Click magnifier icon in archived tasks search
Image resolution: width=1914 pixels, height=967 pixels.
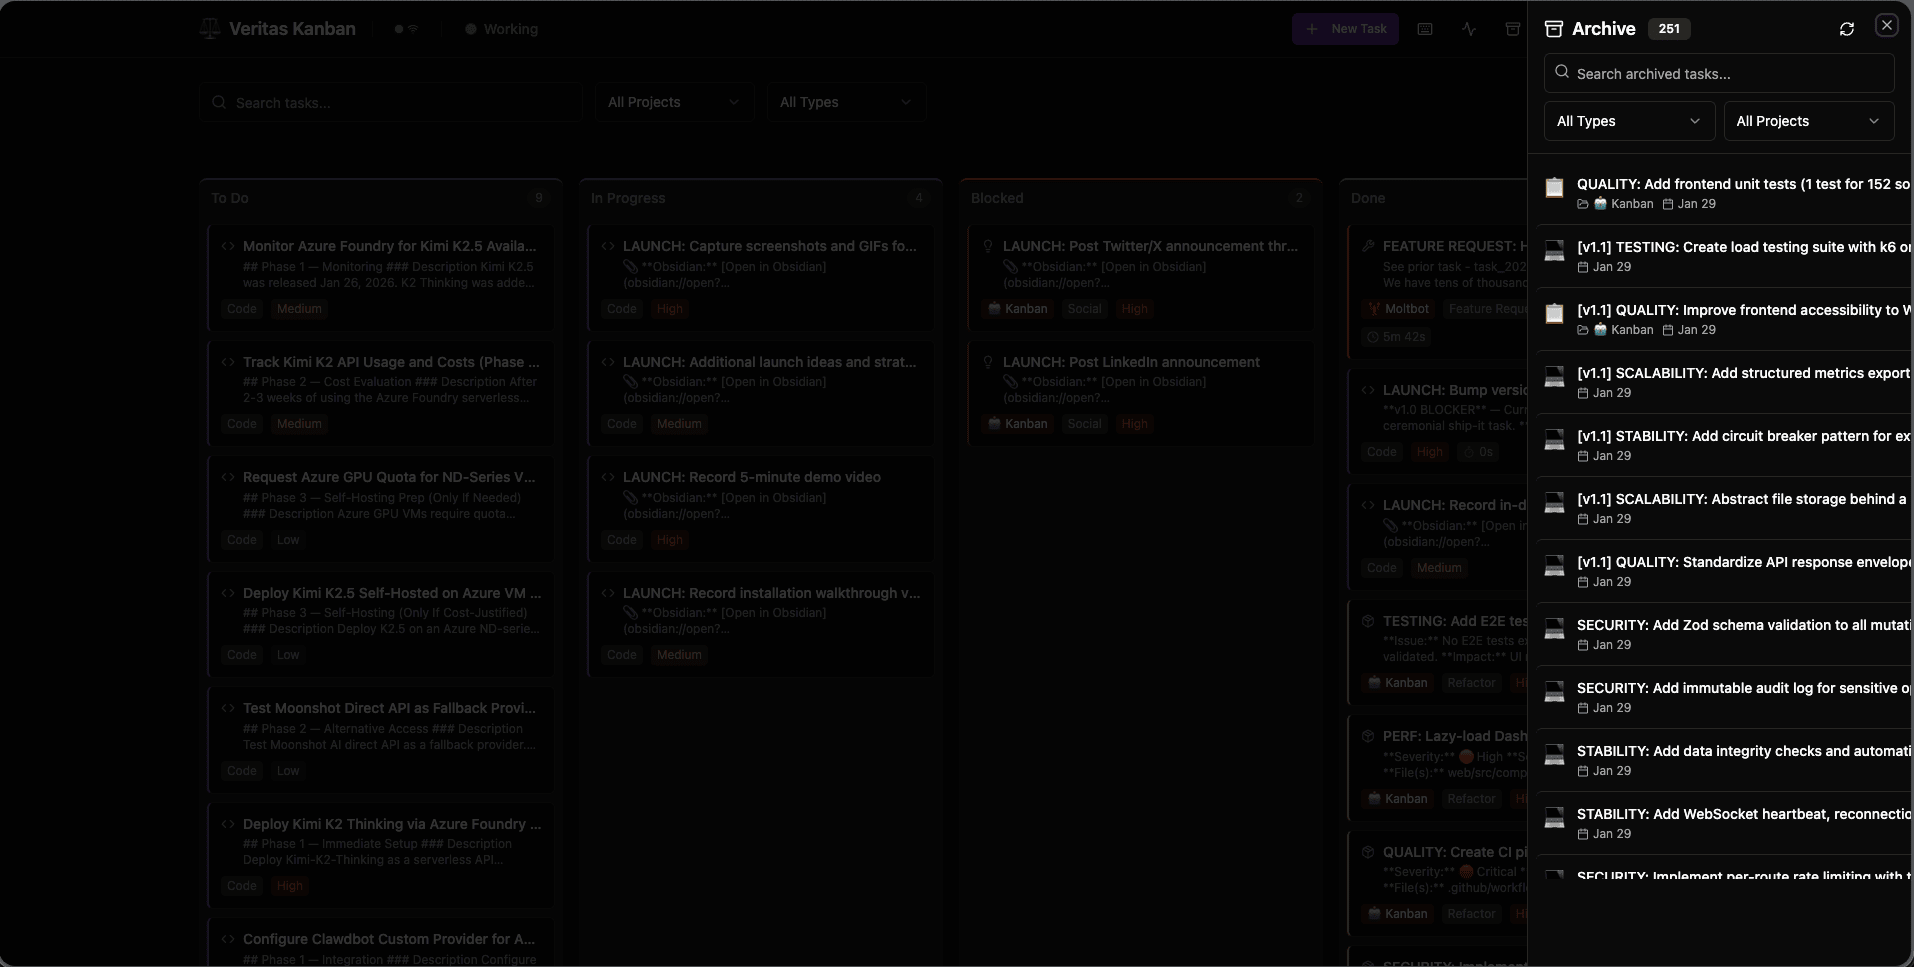pyautogui.click(x=1562, y=73)
